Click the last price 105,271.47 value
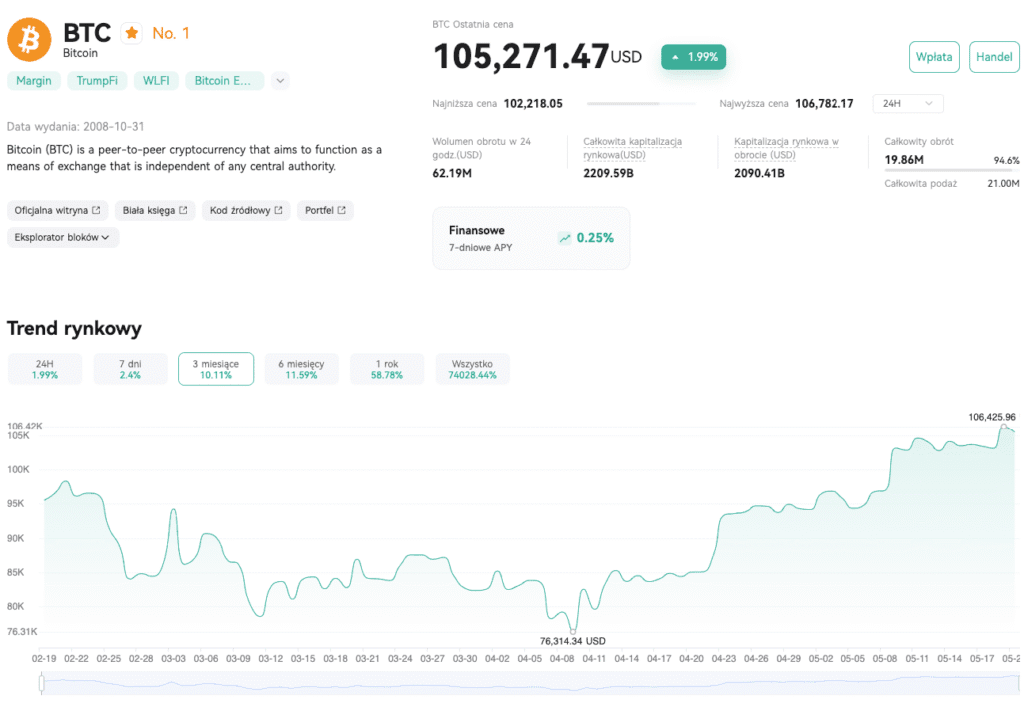1024x711 pixels. tap(521, 57)
